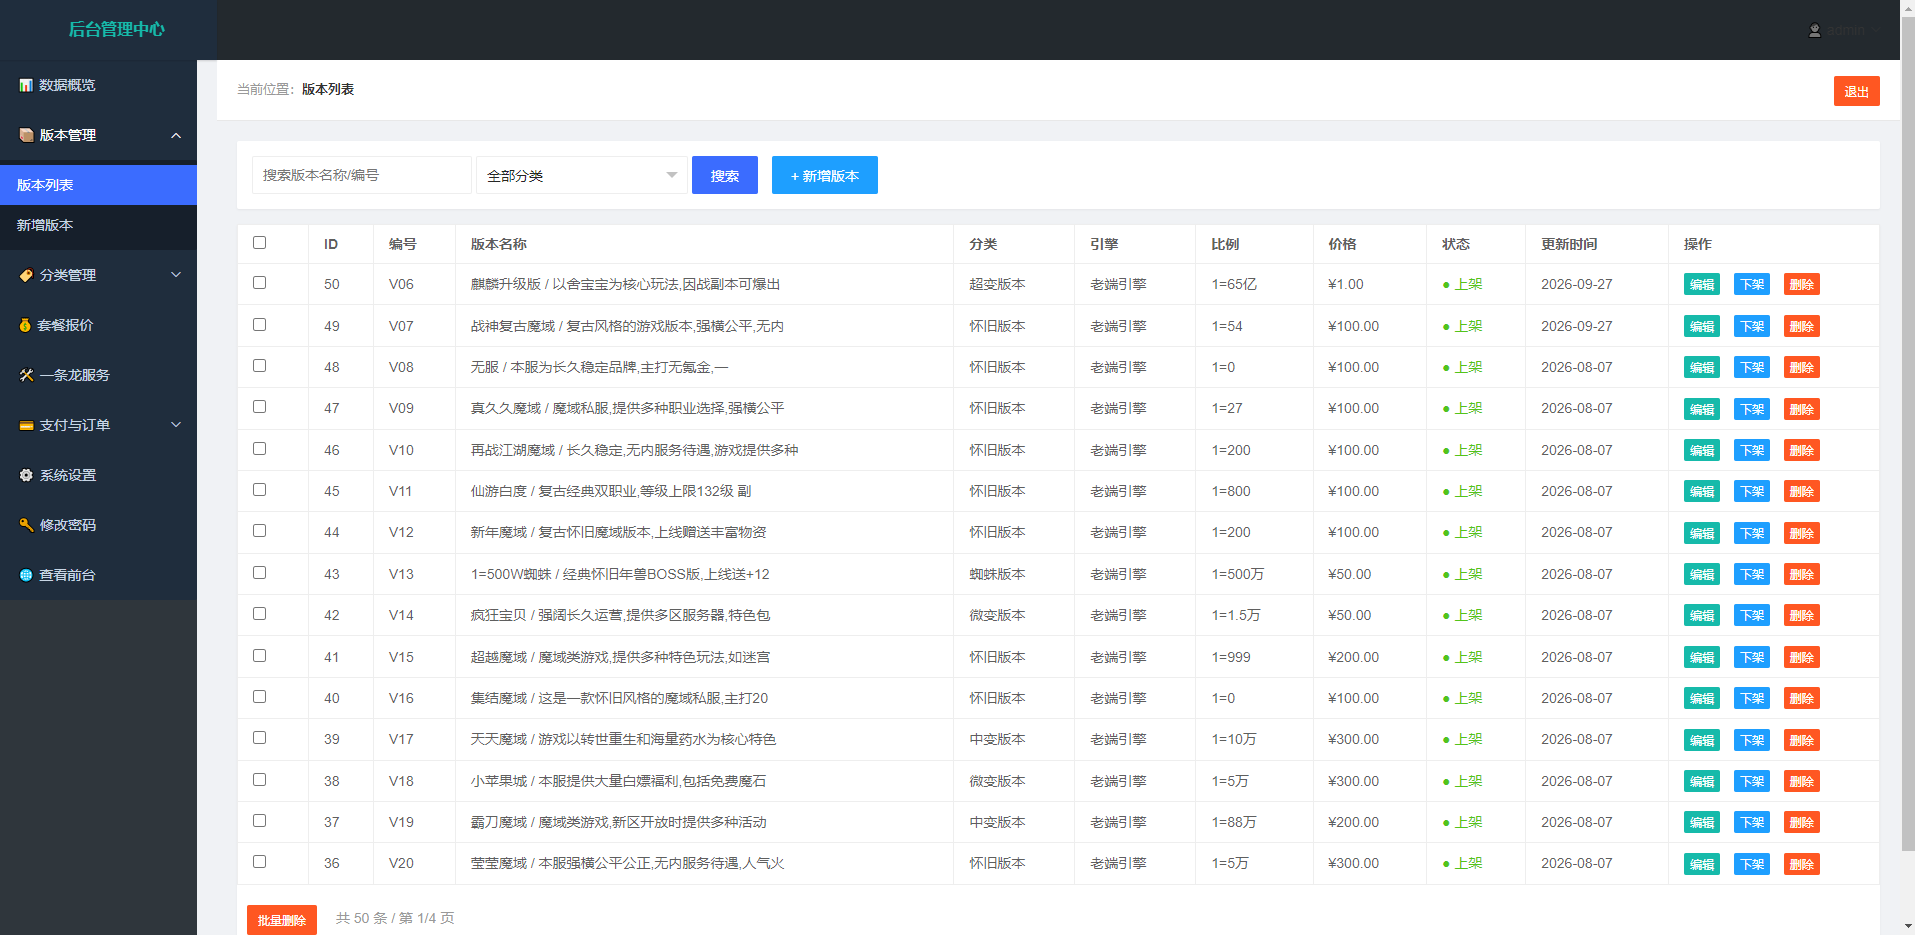This screenshot has width=1915, height=935.
Task: Click 删除 for the V12 row
Action: 1802,533
